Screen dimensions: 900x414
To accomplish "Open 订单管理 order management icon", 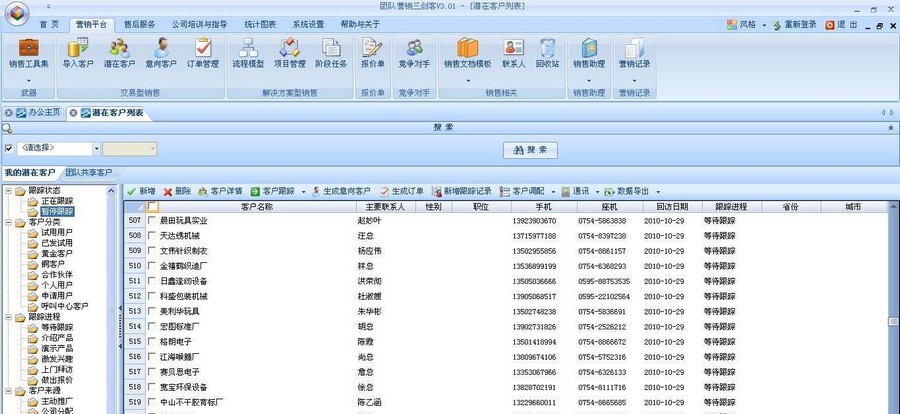I will tap(203, 54).
